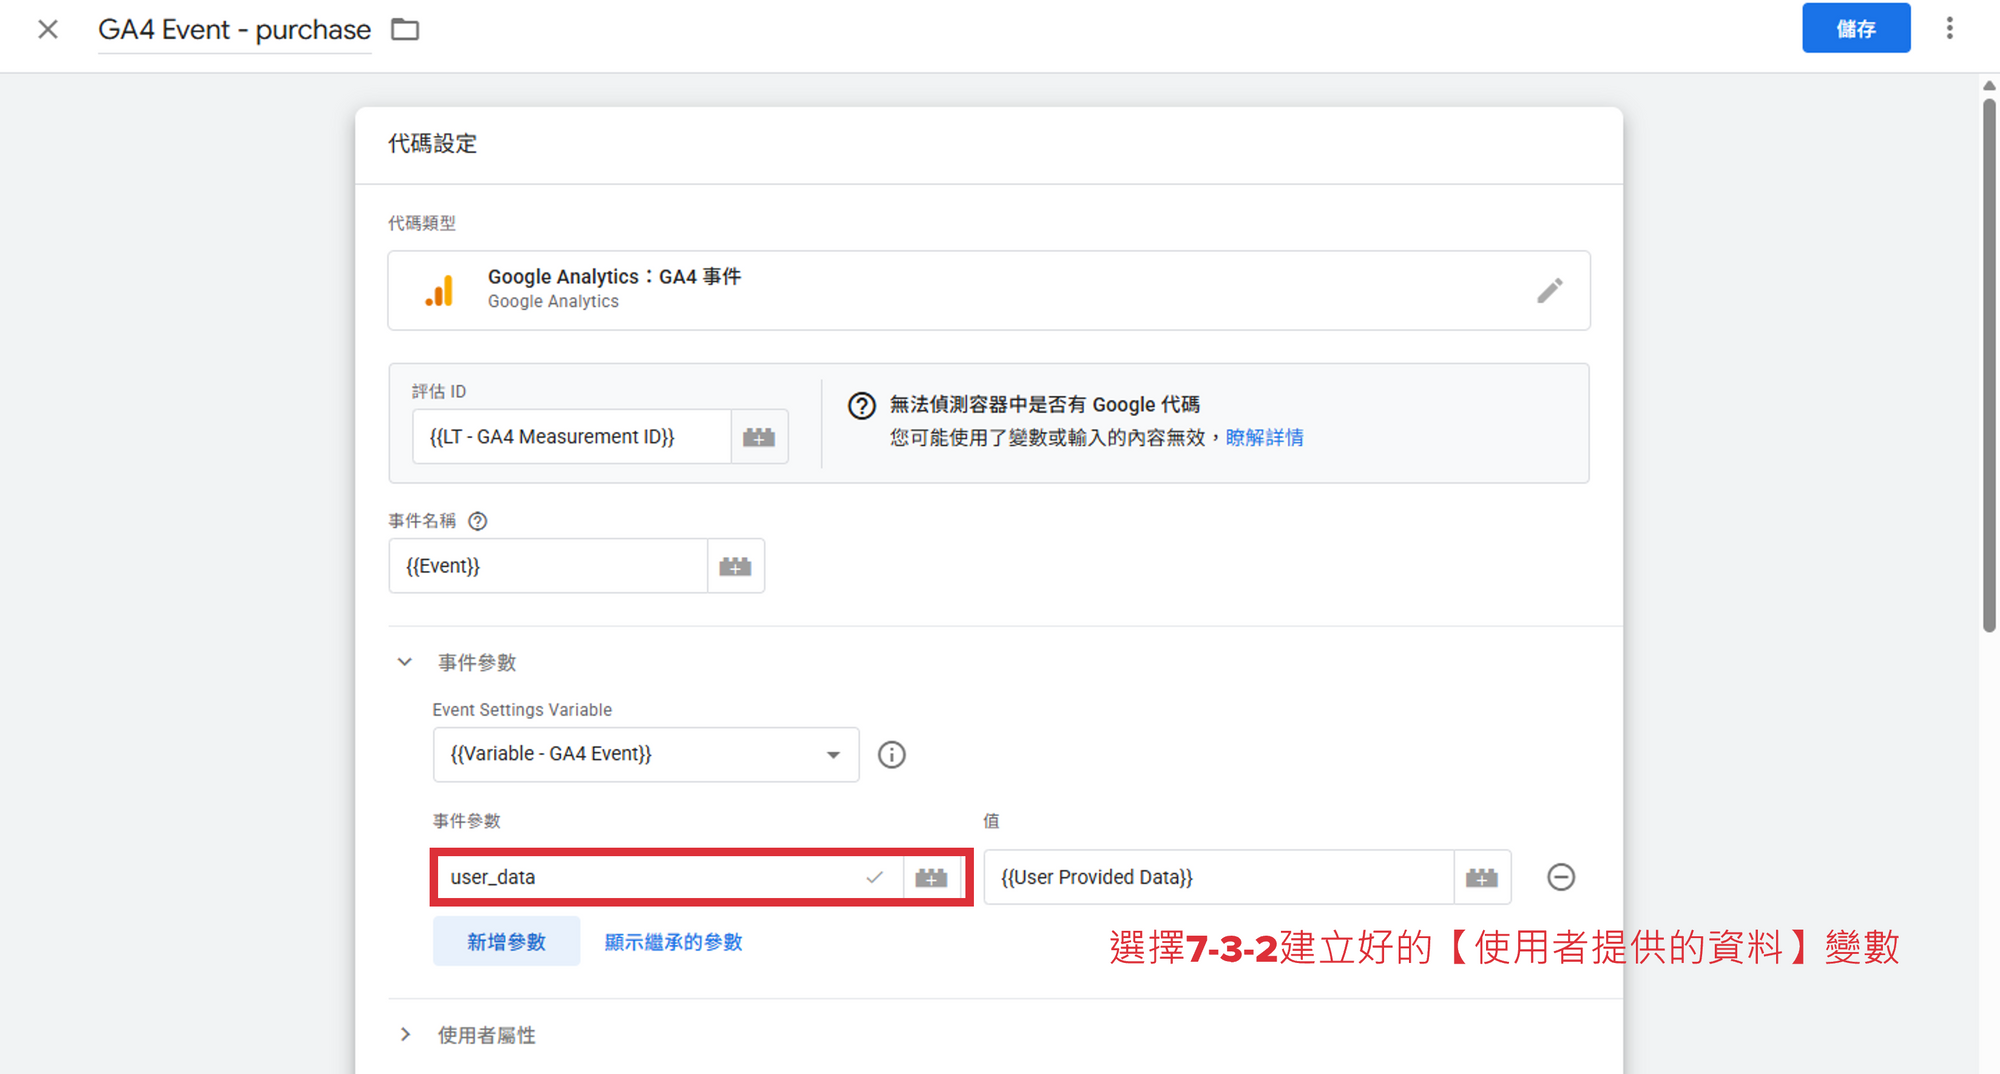
Task: Close the tag editor with the X
Action: 48,30
